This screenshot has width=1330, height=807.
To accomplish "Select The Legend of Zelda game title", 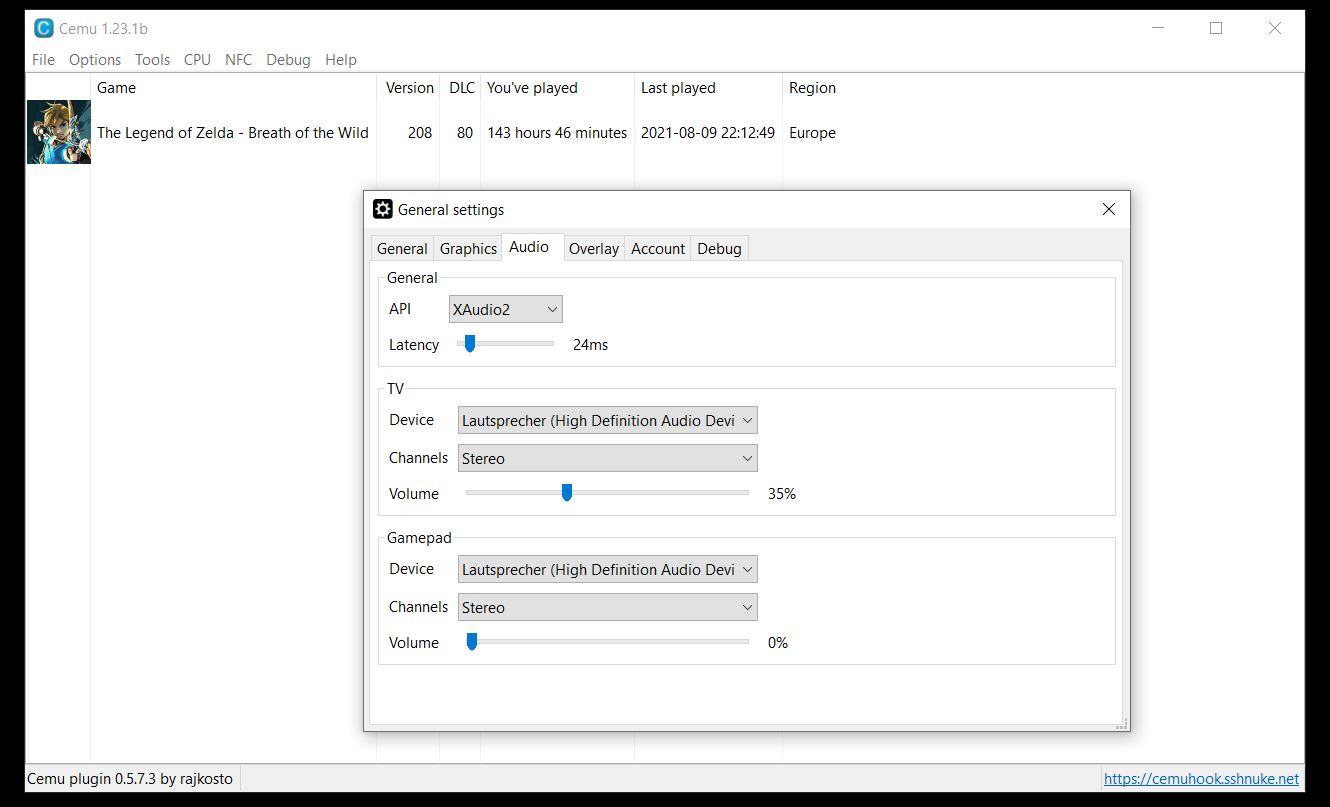I will tap(233, 132).
